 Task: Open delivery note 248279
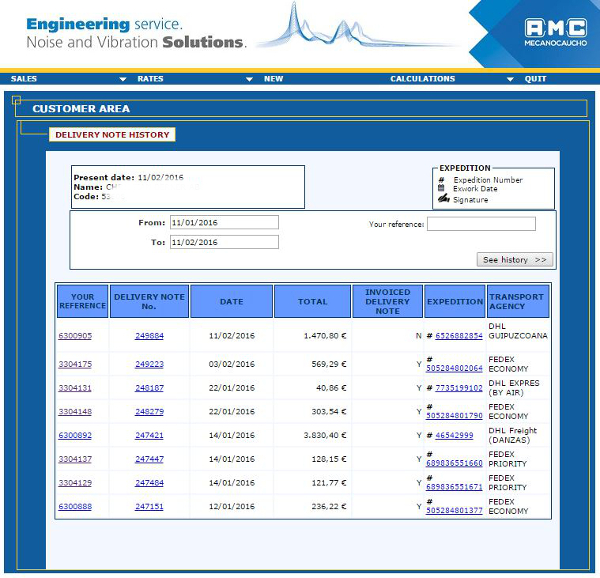click(x=149, y=412)
